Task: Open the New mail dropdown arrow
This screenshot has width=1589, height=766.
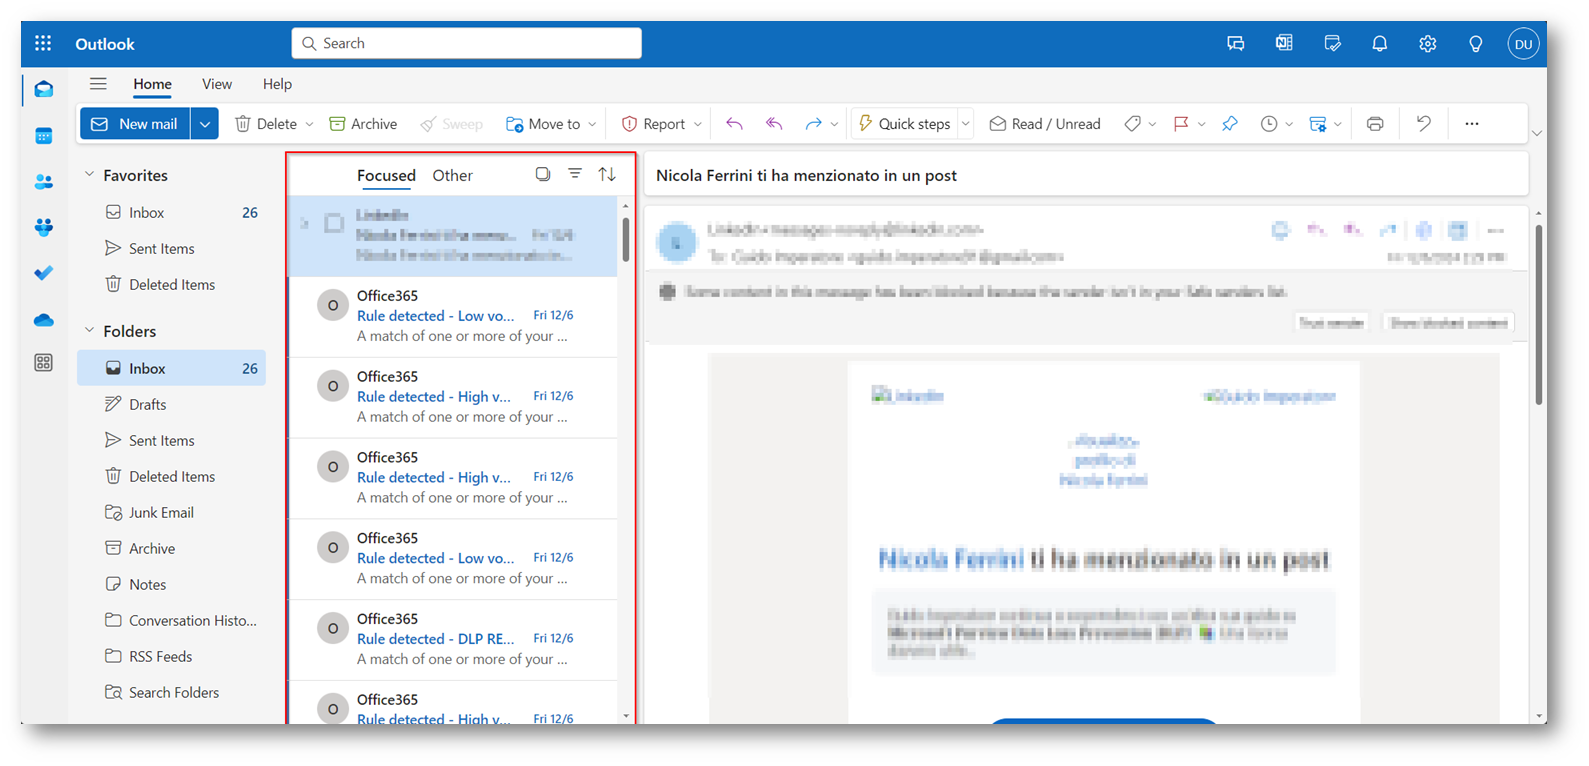Action: pos(204,124)
